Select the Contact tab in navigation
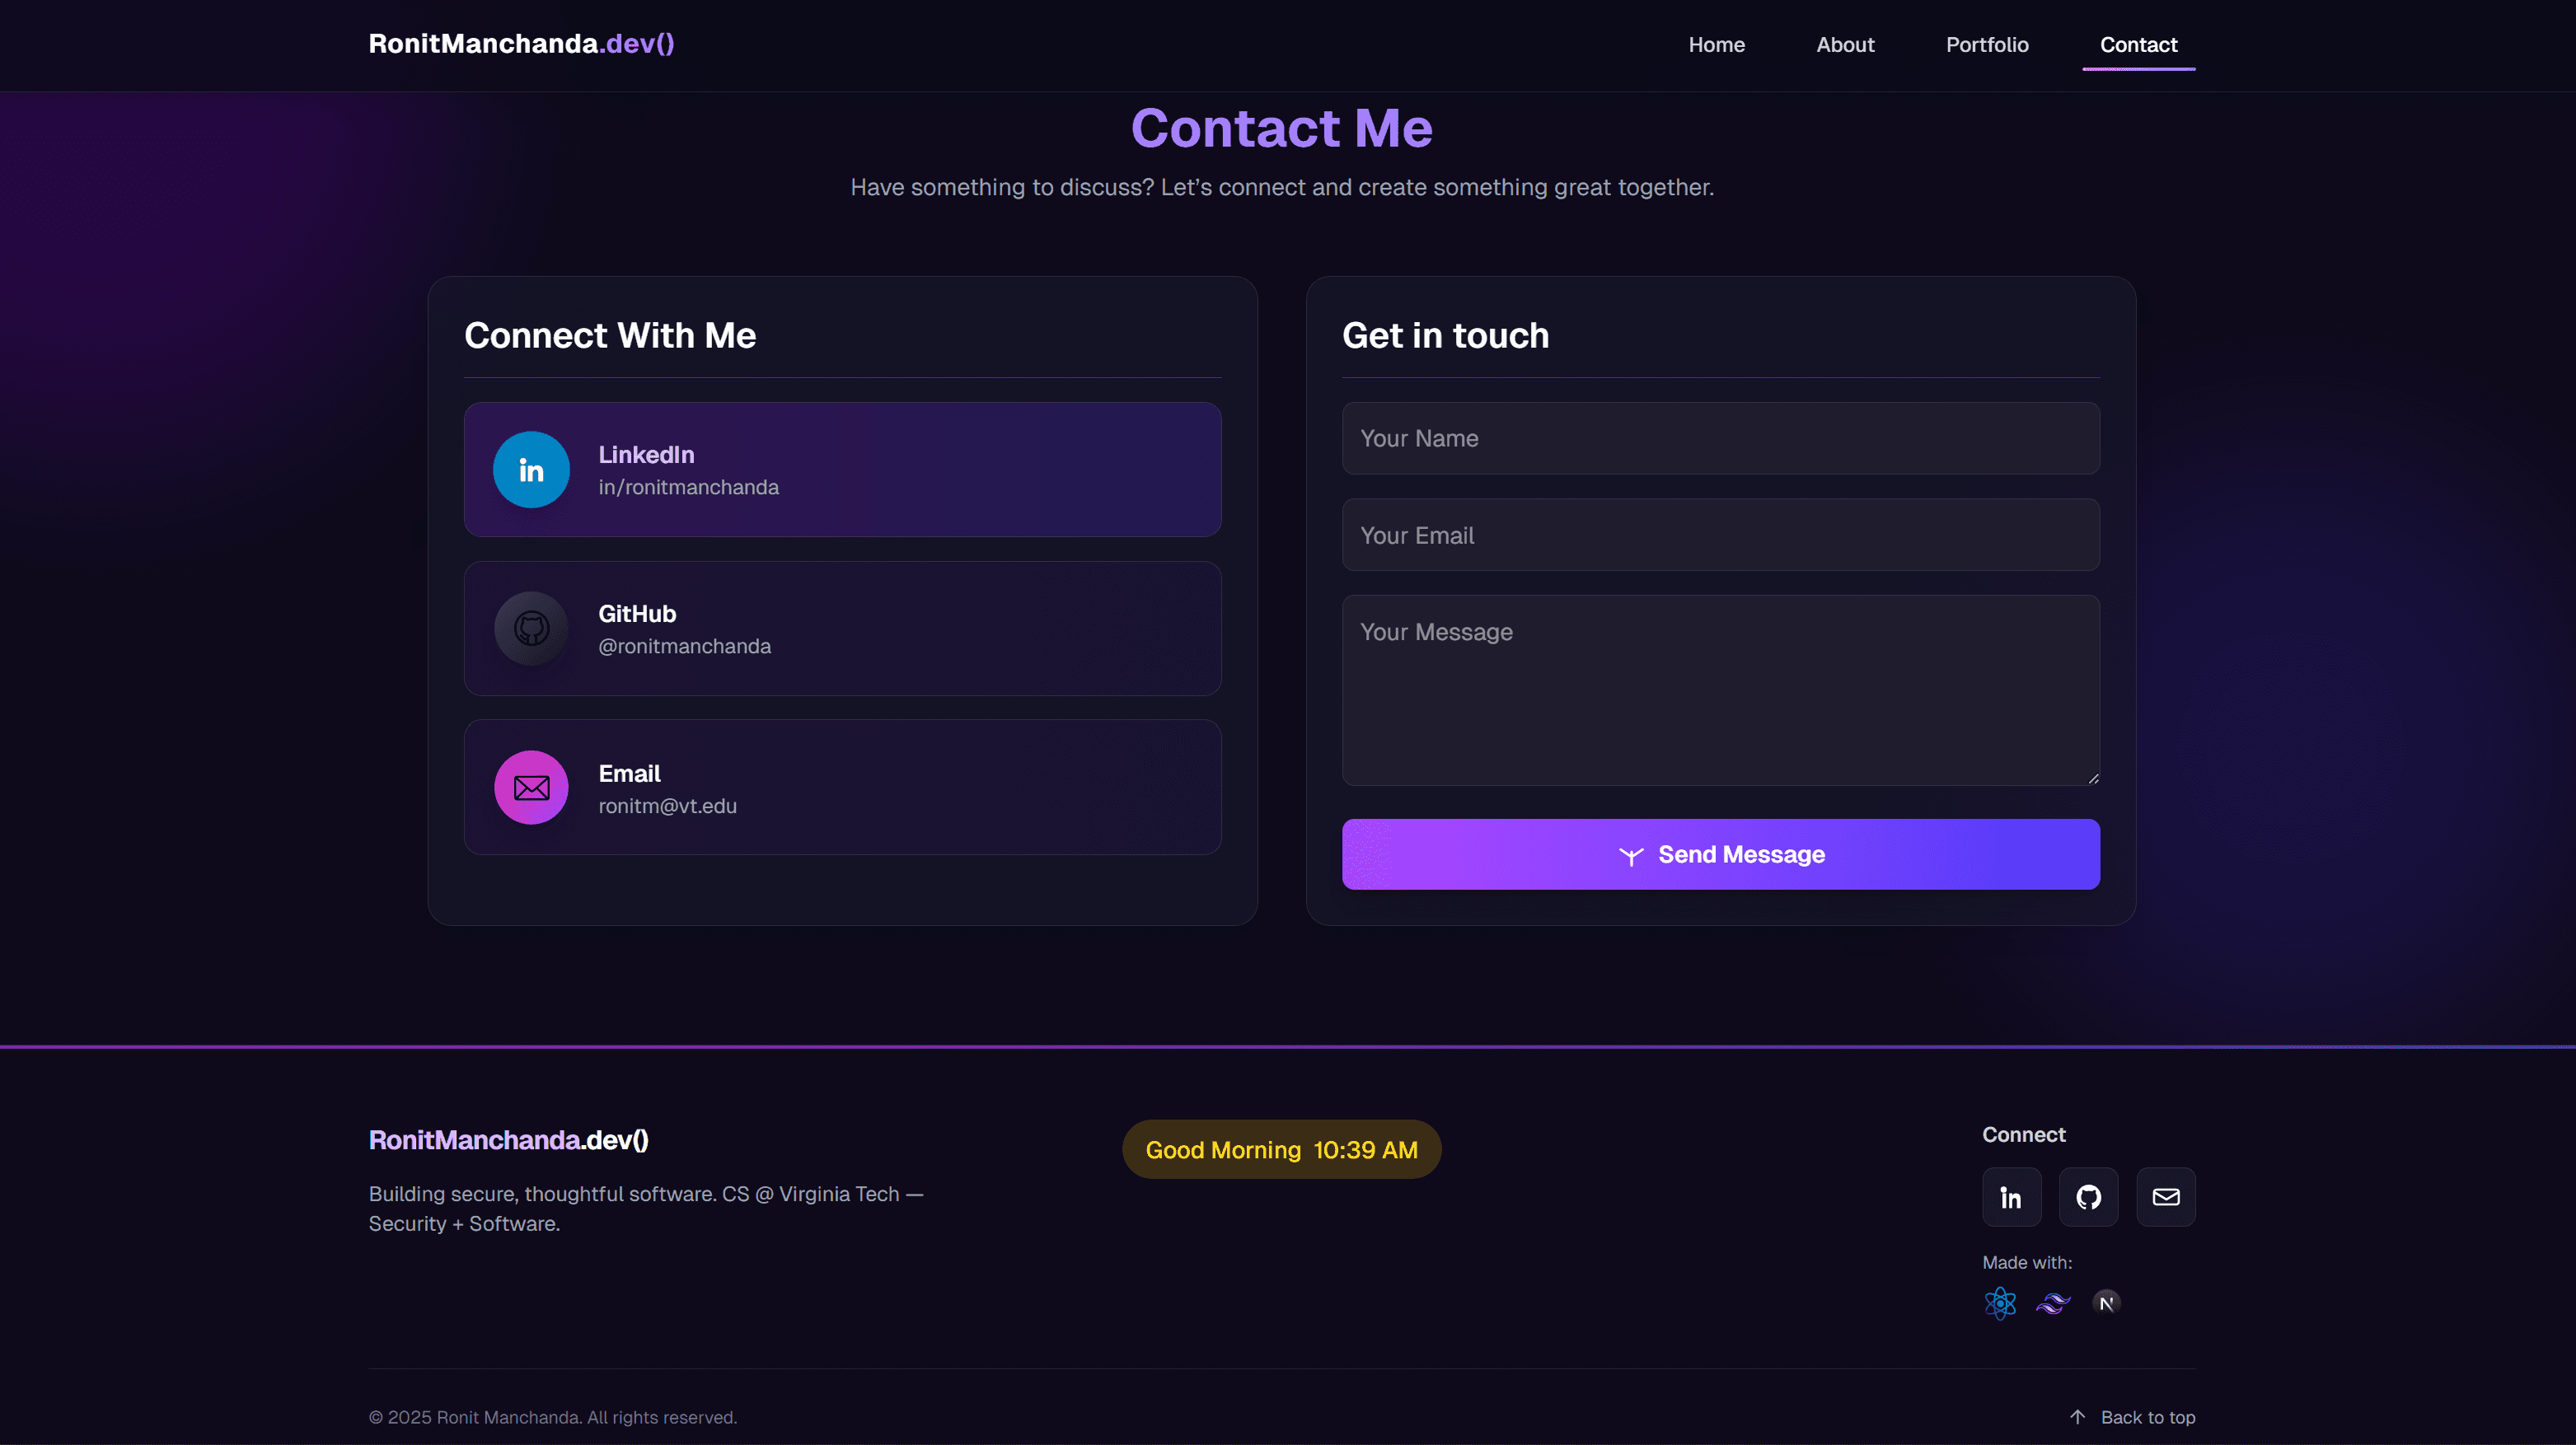This screenshot has width=2576, height=1445. (x=2138, y=44)
